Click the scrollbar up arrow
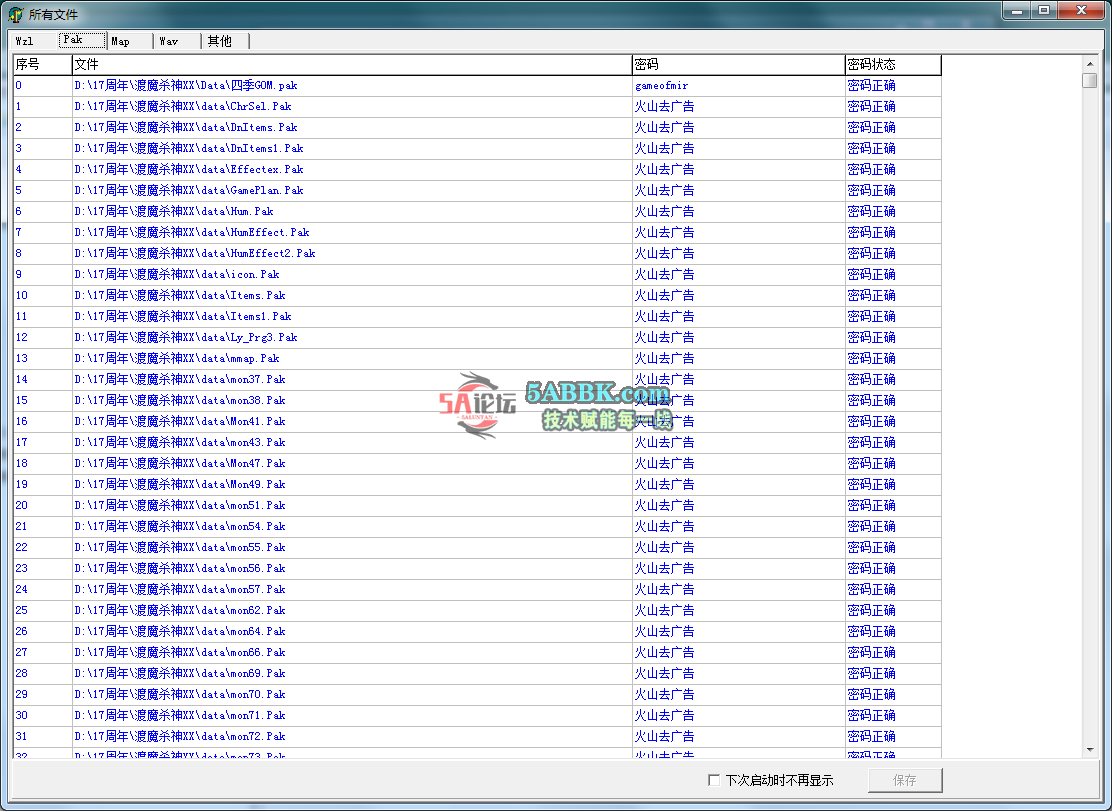Viewport: 1112px width, 811px height. (x=1090, y=62)
